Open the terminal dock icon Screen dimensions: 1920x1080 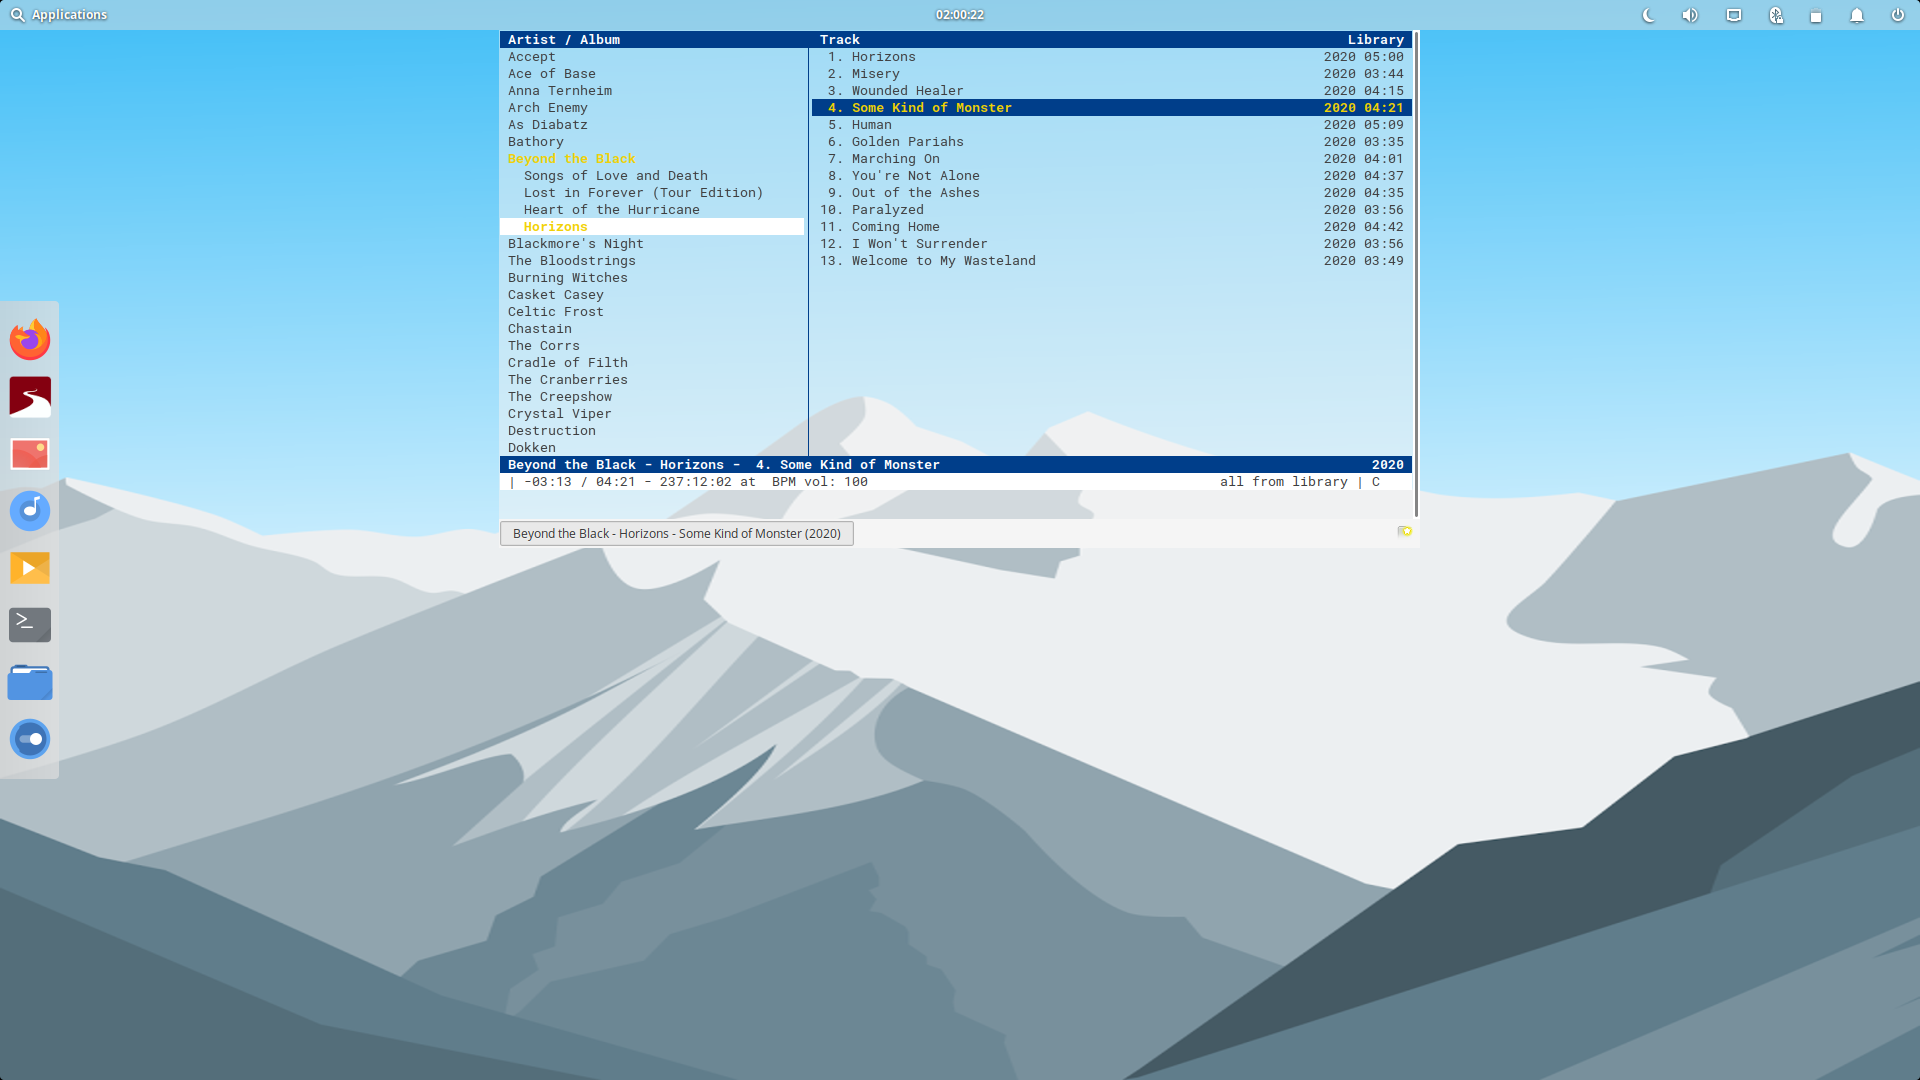(x=30, y=625)
